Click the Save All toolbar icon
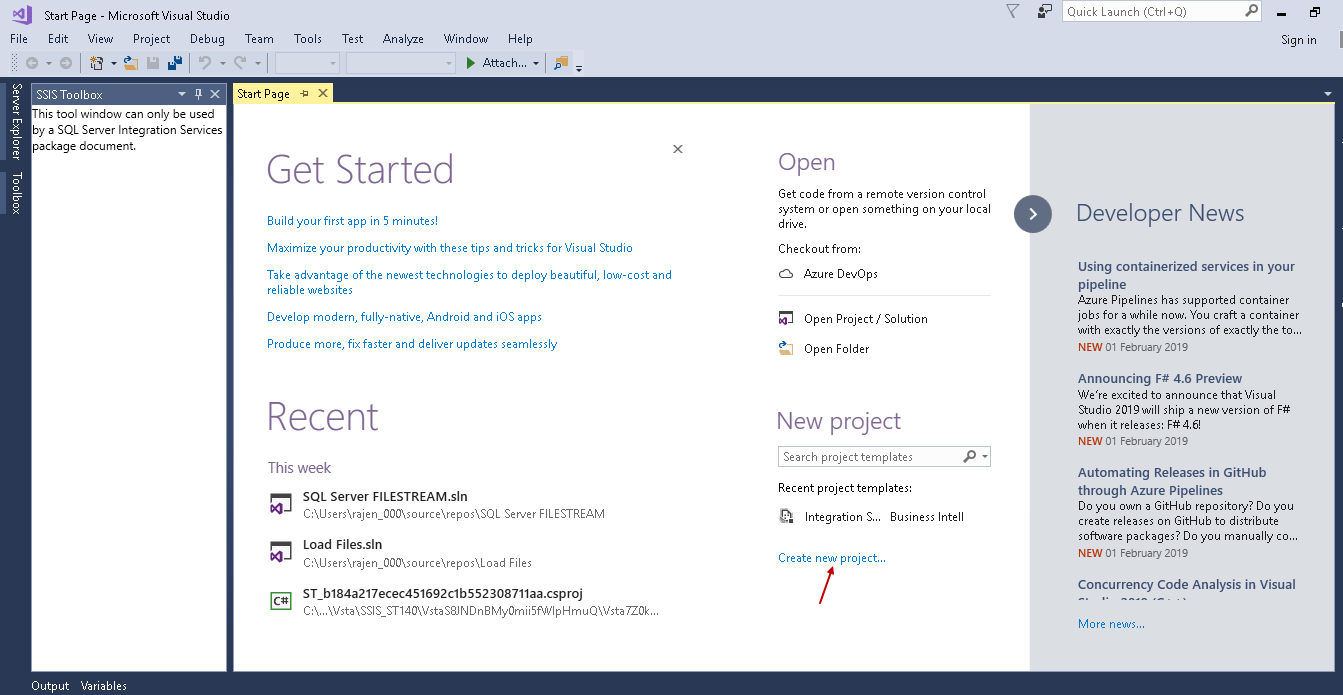Viewport: 1343px width, 695px height. [175, 63]
